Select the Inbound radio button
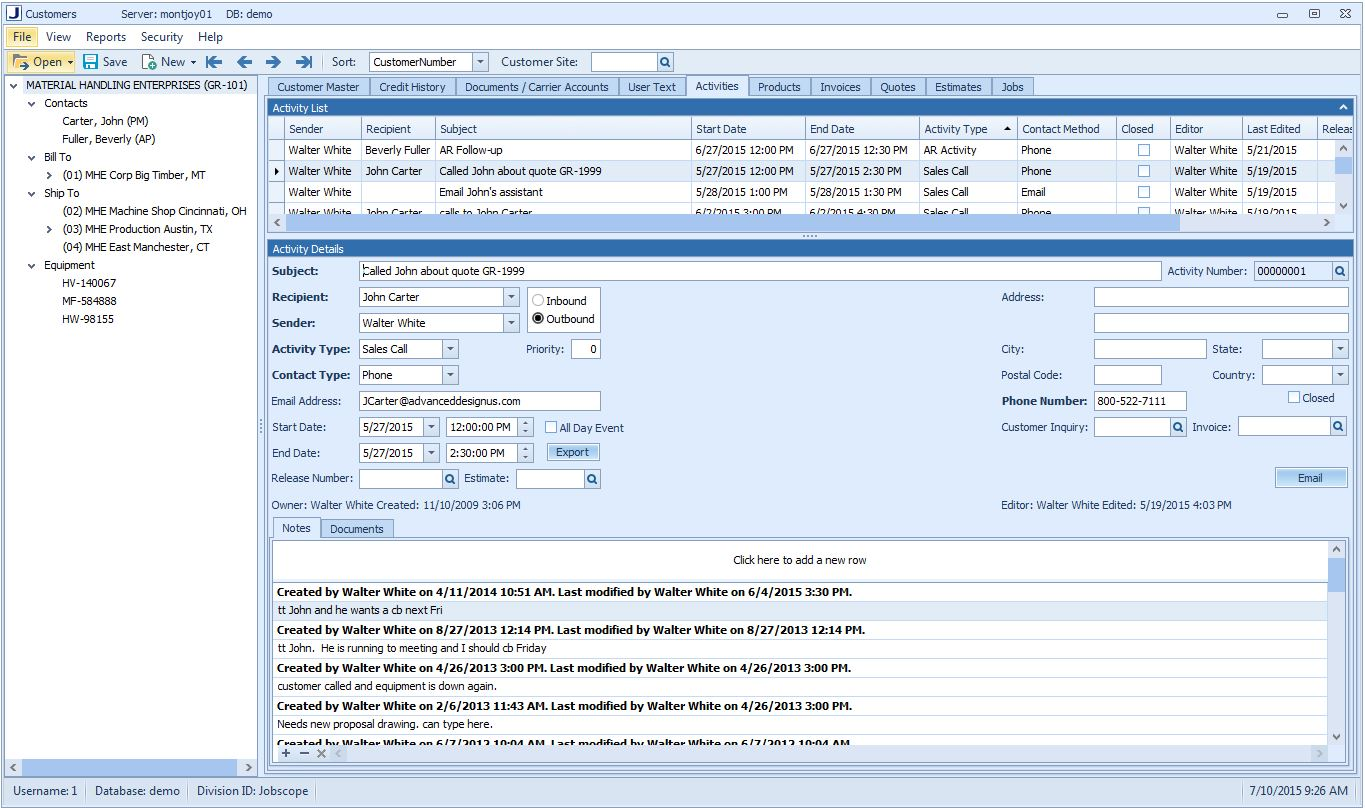The width and height of the screenshot is (1365, 808). tap(538, 301)
